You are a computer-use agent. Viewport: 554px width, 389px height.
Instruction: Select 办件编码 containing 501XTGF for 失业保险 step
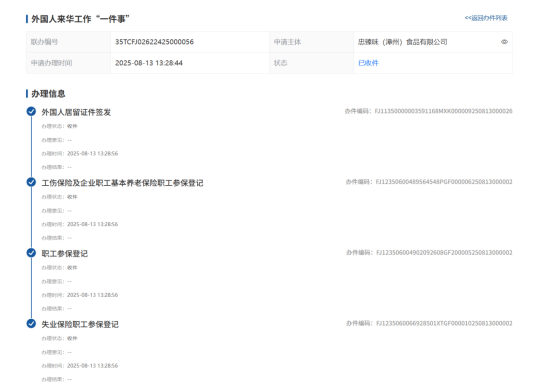click(x=429, y=323)
